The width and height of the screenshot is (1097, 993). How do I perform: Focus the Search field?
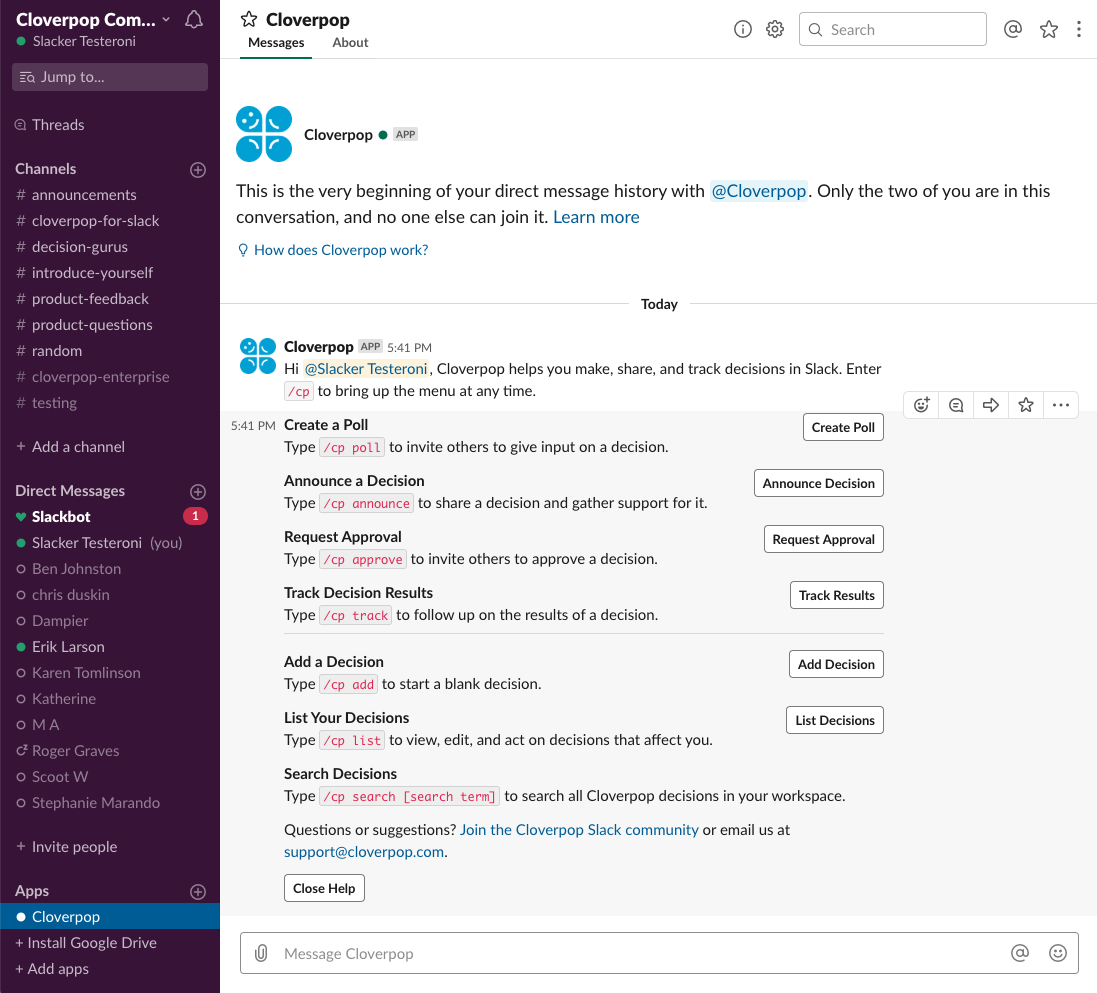coord(893,29)
